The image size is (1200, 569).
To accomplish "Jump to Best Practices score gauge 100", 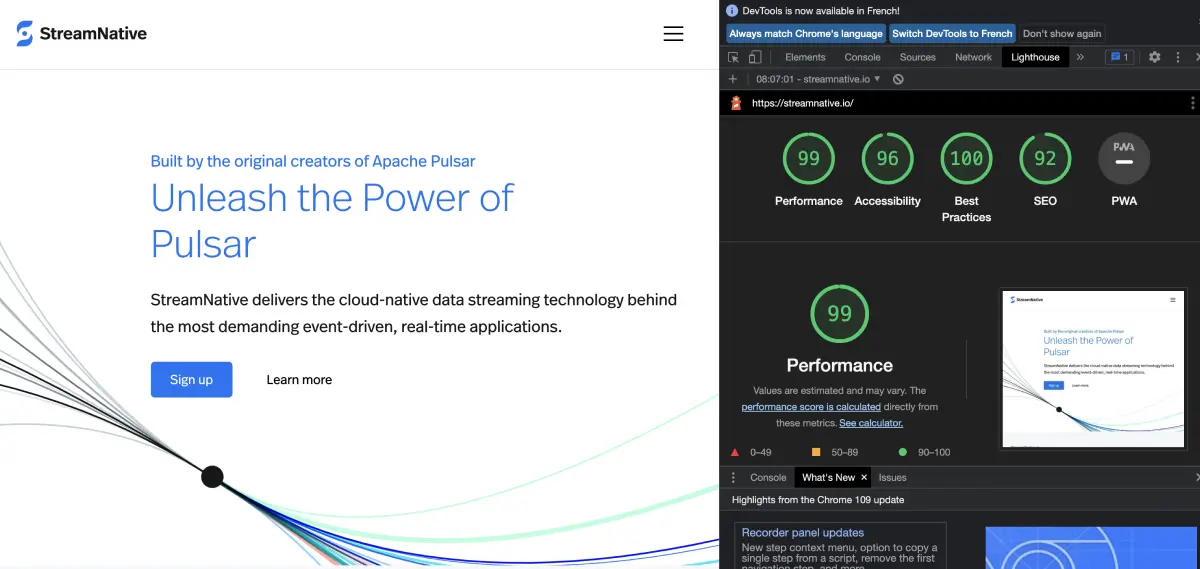I will tap(966, 158).
